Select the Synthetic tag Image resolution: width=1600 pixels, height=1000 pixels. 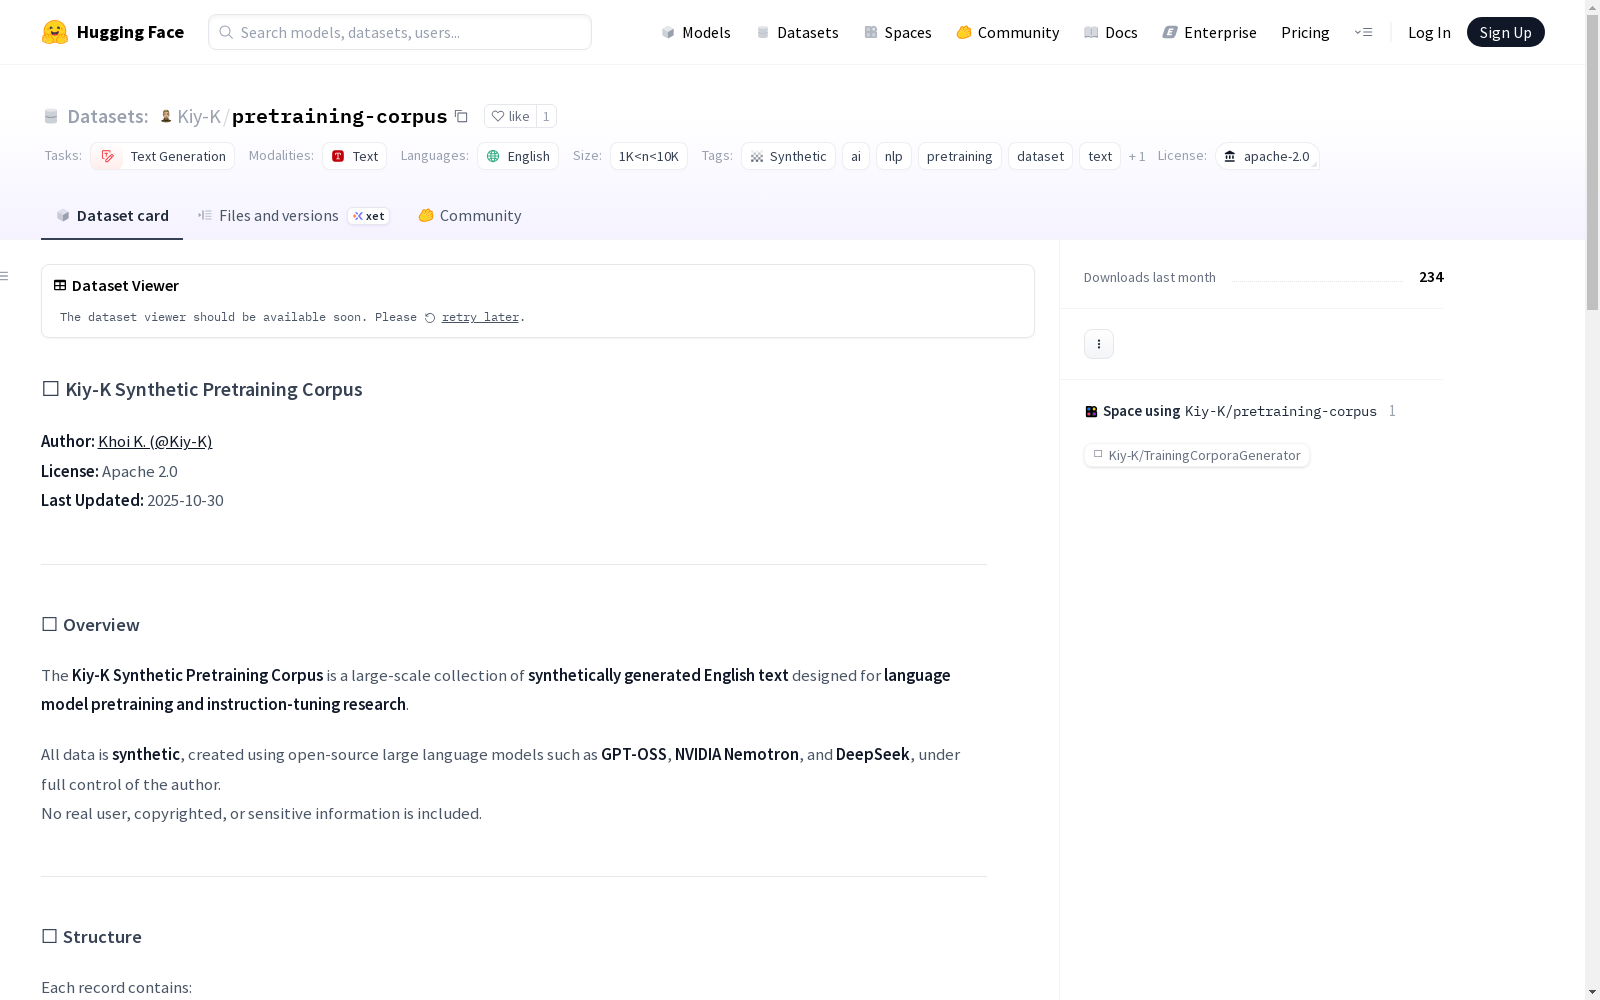[x=788, y=156]
